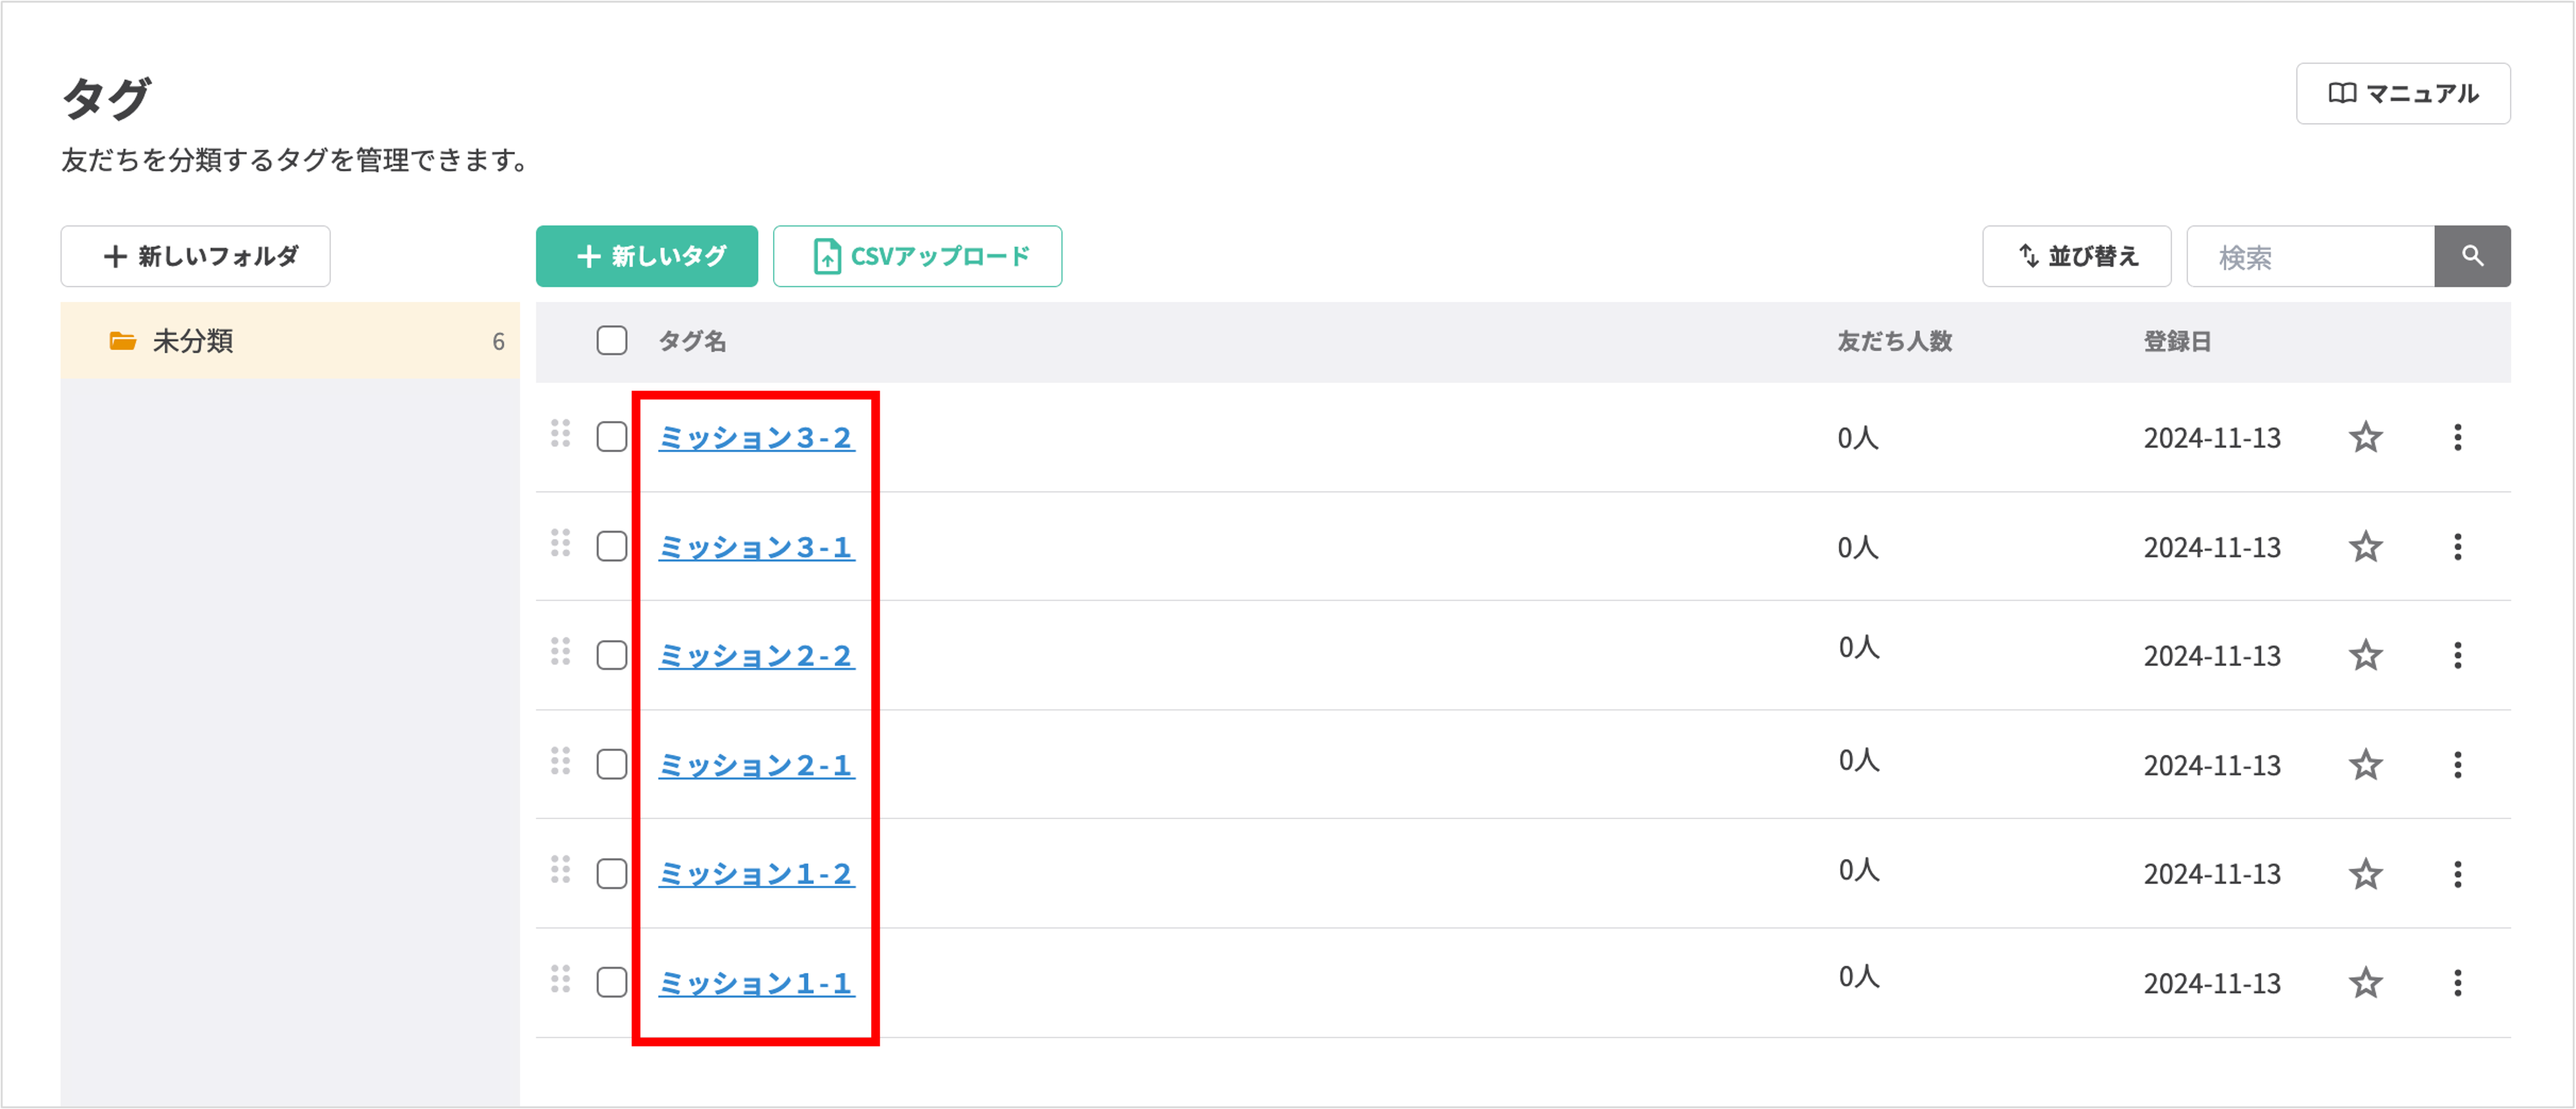Check the ミッション3-2 row checkbox
2576x1109 pixels.
coord(612,437)
